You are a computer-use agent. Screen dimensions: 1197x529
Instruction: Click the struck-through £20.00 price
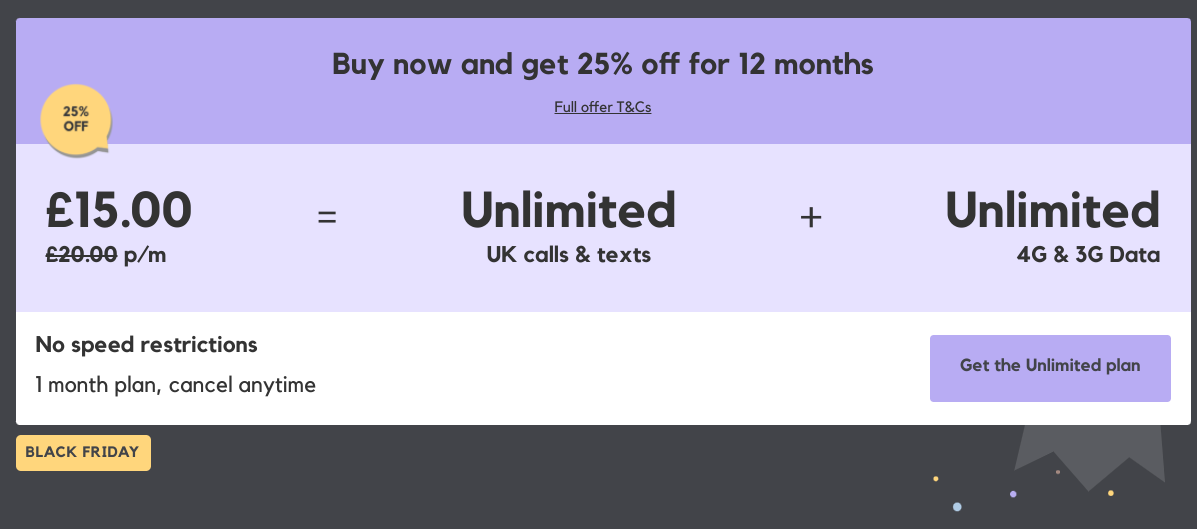coord(82,254)
